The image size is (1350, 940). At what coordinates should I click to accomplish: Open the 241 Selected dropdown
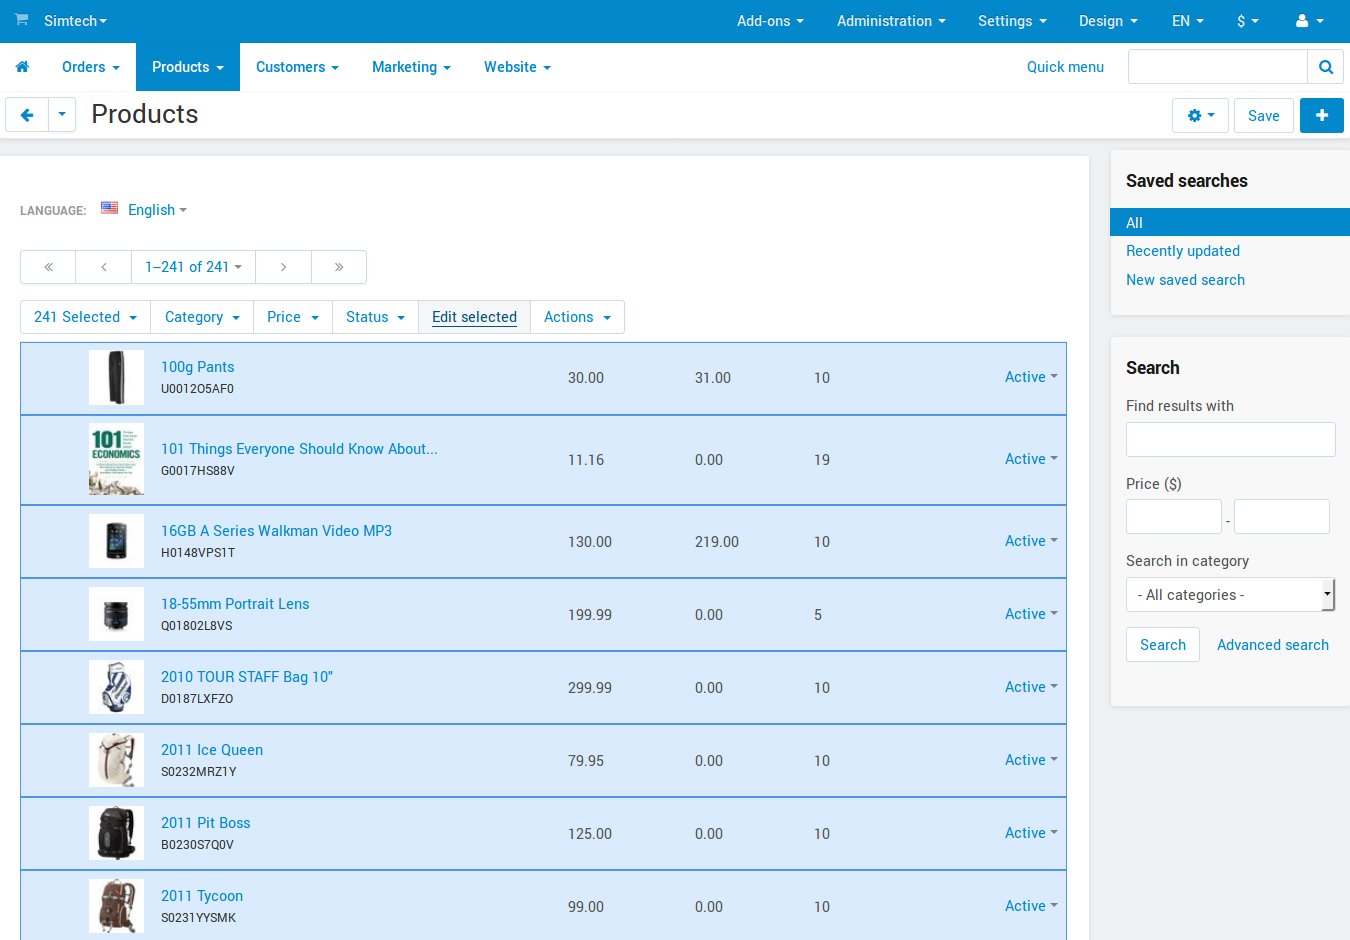85,317
